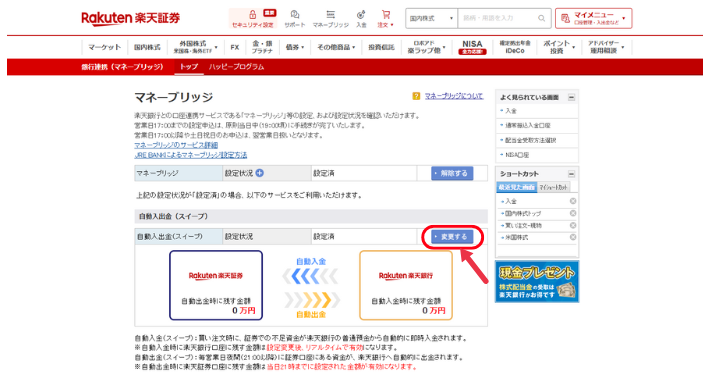The height and width of the screenshot is (380, 710).
Task: Click 銀行連携（マネーブリッジ） in the red bar
Action: click(x=122, y=67)
